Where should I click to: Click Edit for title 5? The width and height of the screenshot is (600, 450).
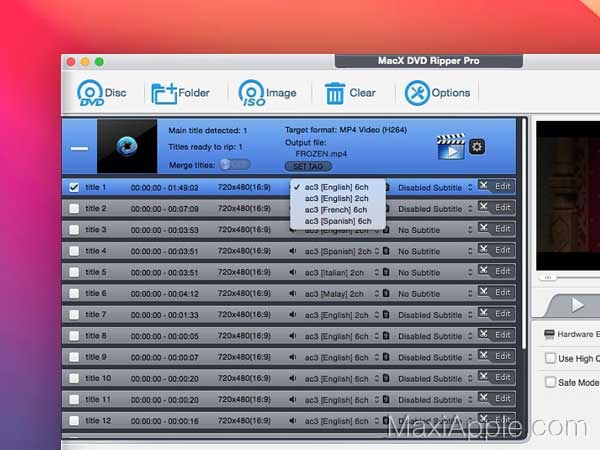(x=502, y=271)
